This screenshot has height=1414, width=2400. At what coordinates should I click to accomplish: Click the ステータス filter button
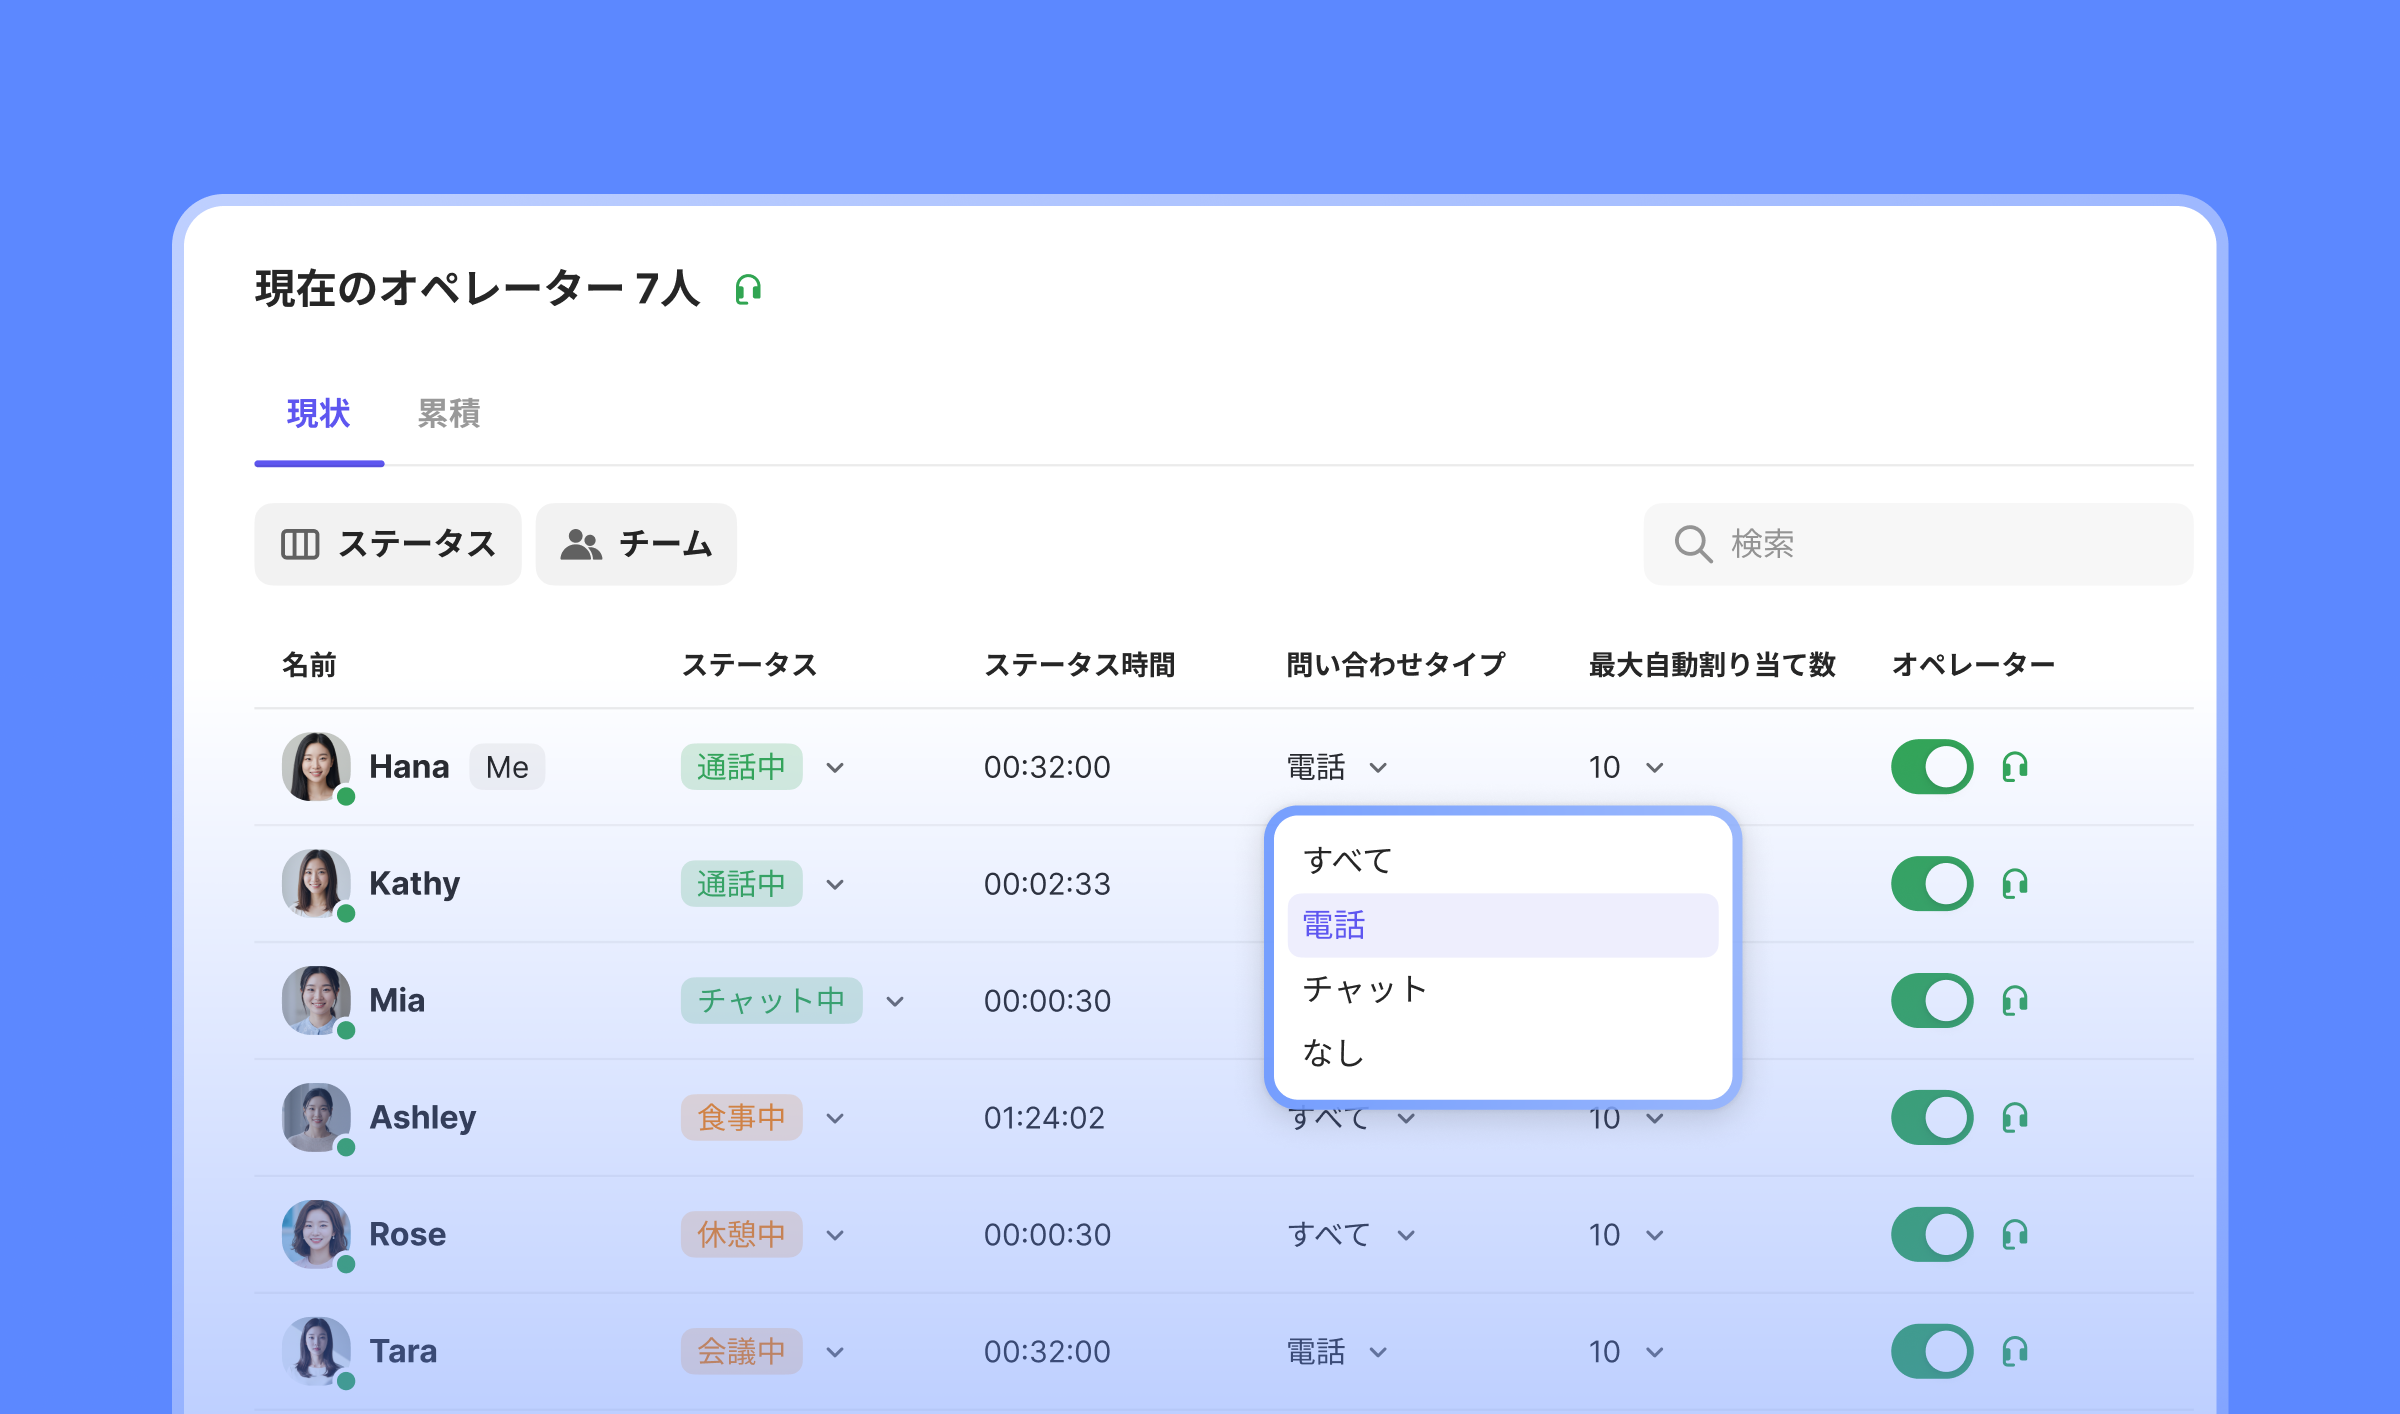point(388,544)
